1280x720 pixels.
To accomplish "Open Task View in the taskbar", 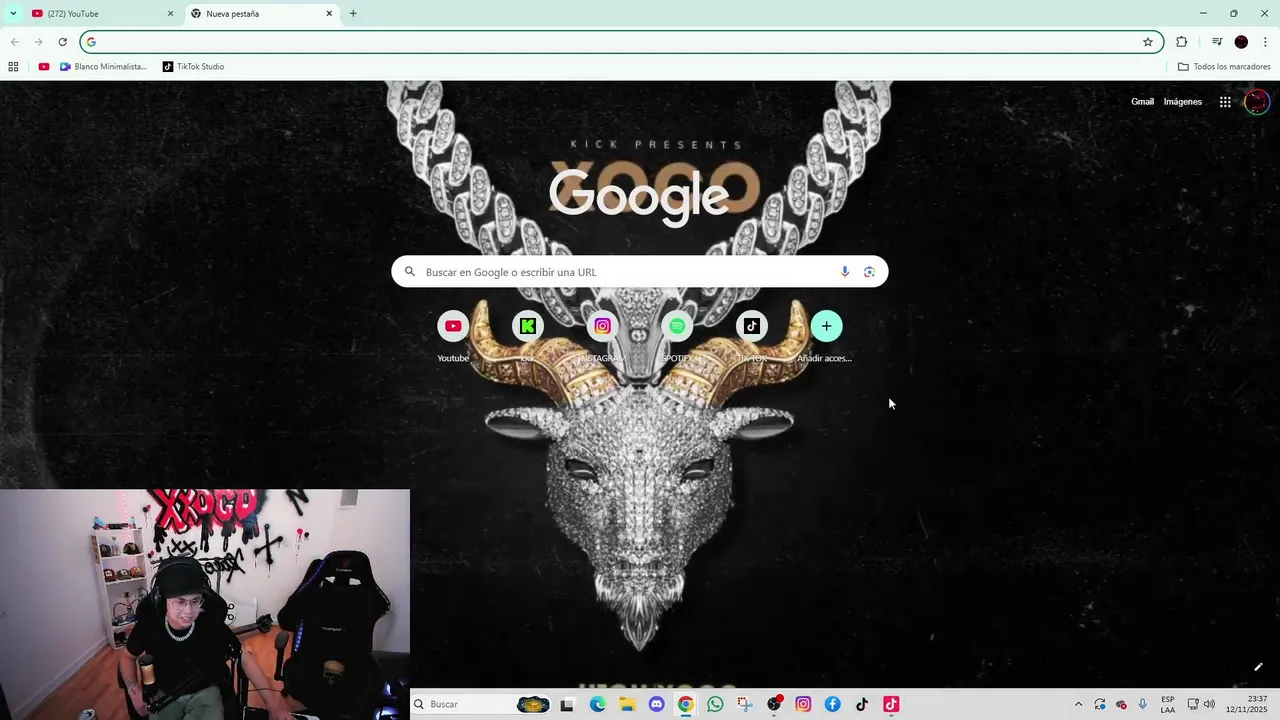I will tap(567, 704).
